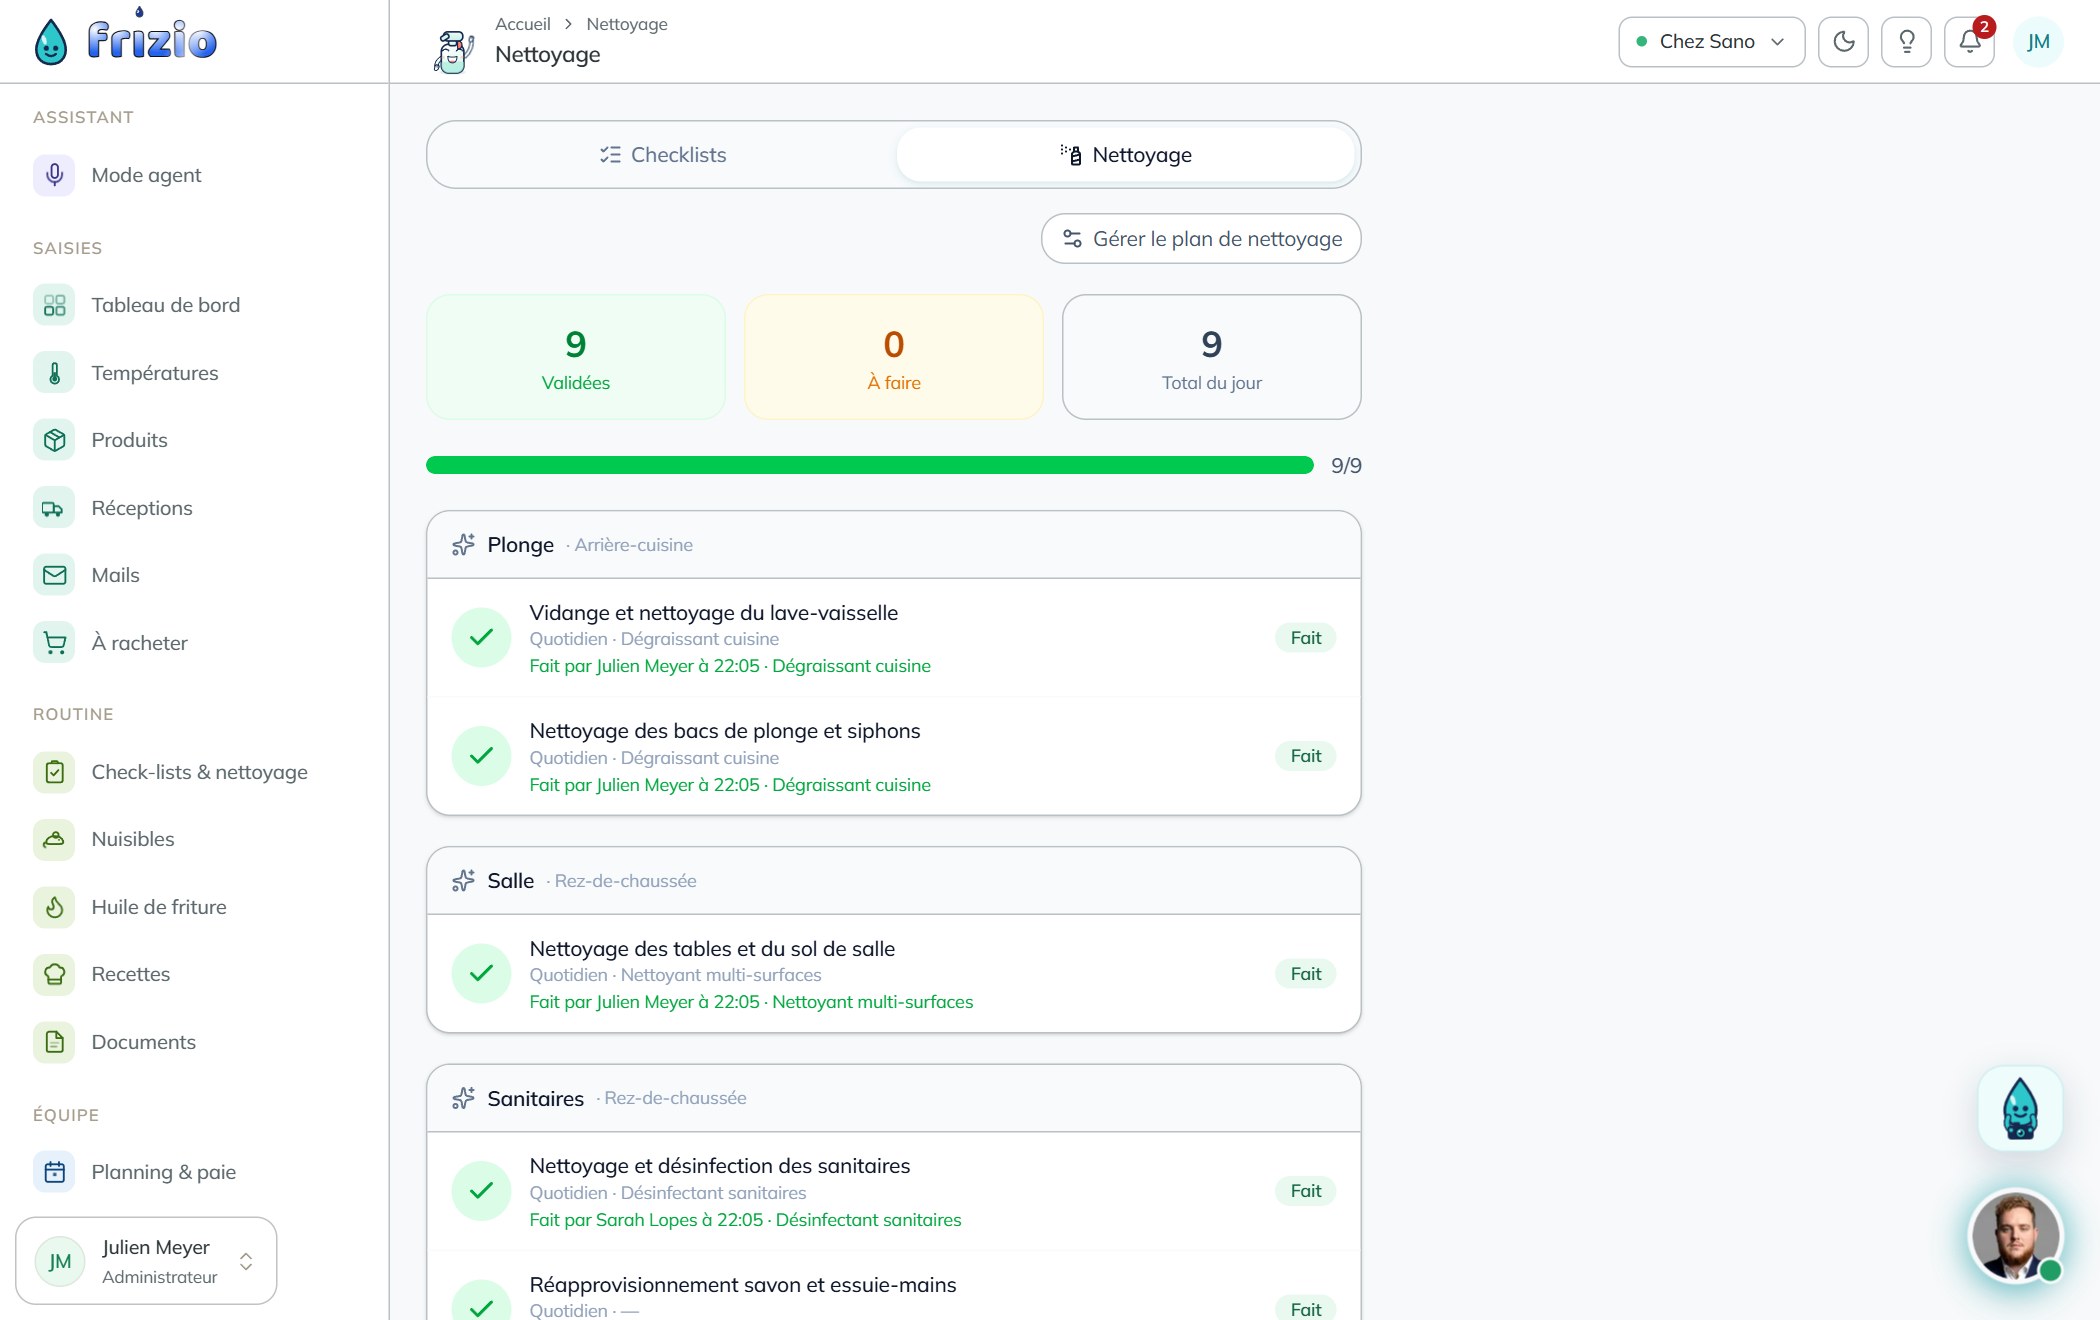Open the Frizio droplet assistant widget

pos(2020,1108)
